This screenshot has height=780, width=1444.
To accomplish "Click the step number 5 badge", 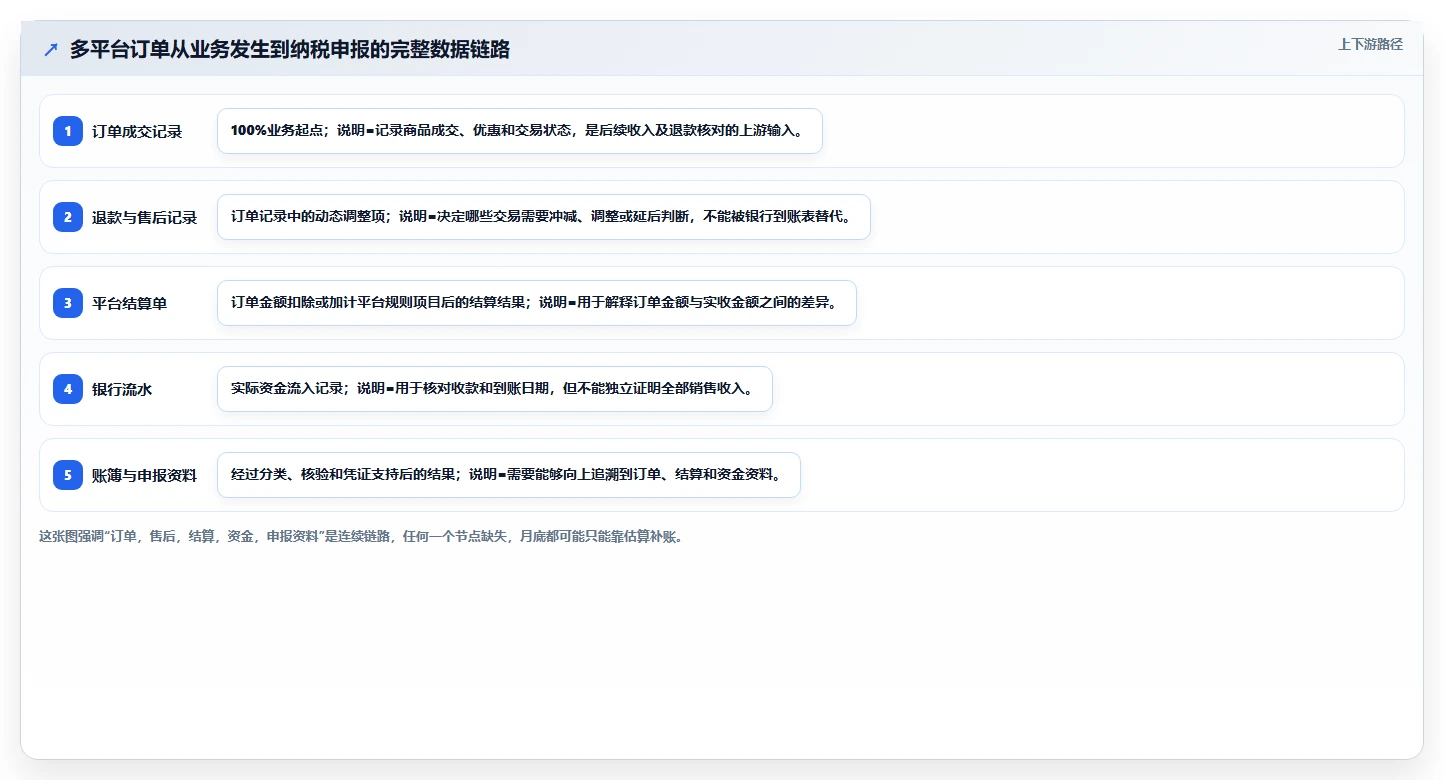I will 68,475.
